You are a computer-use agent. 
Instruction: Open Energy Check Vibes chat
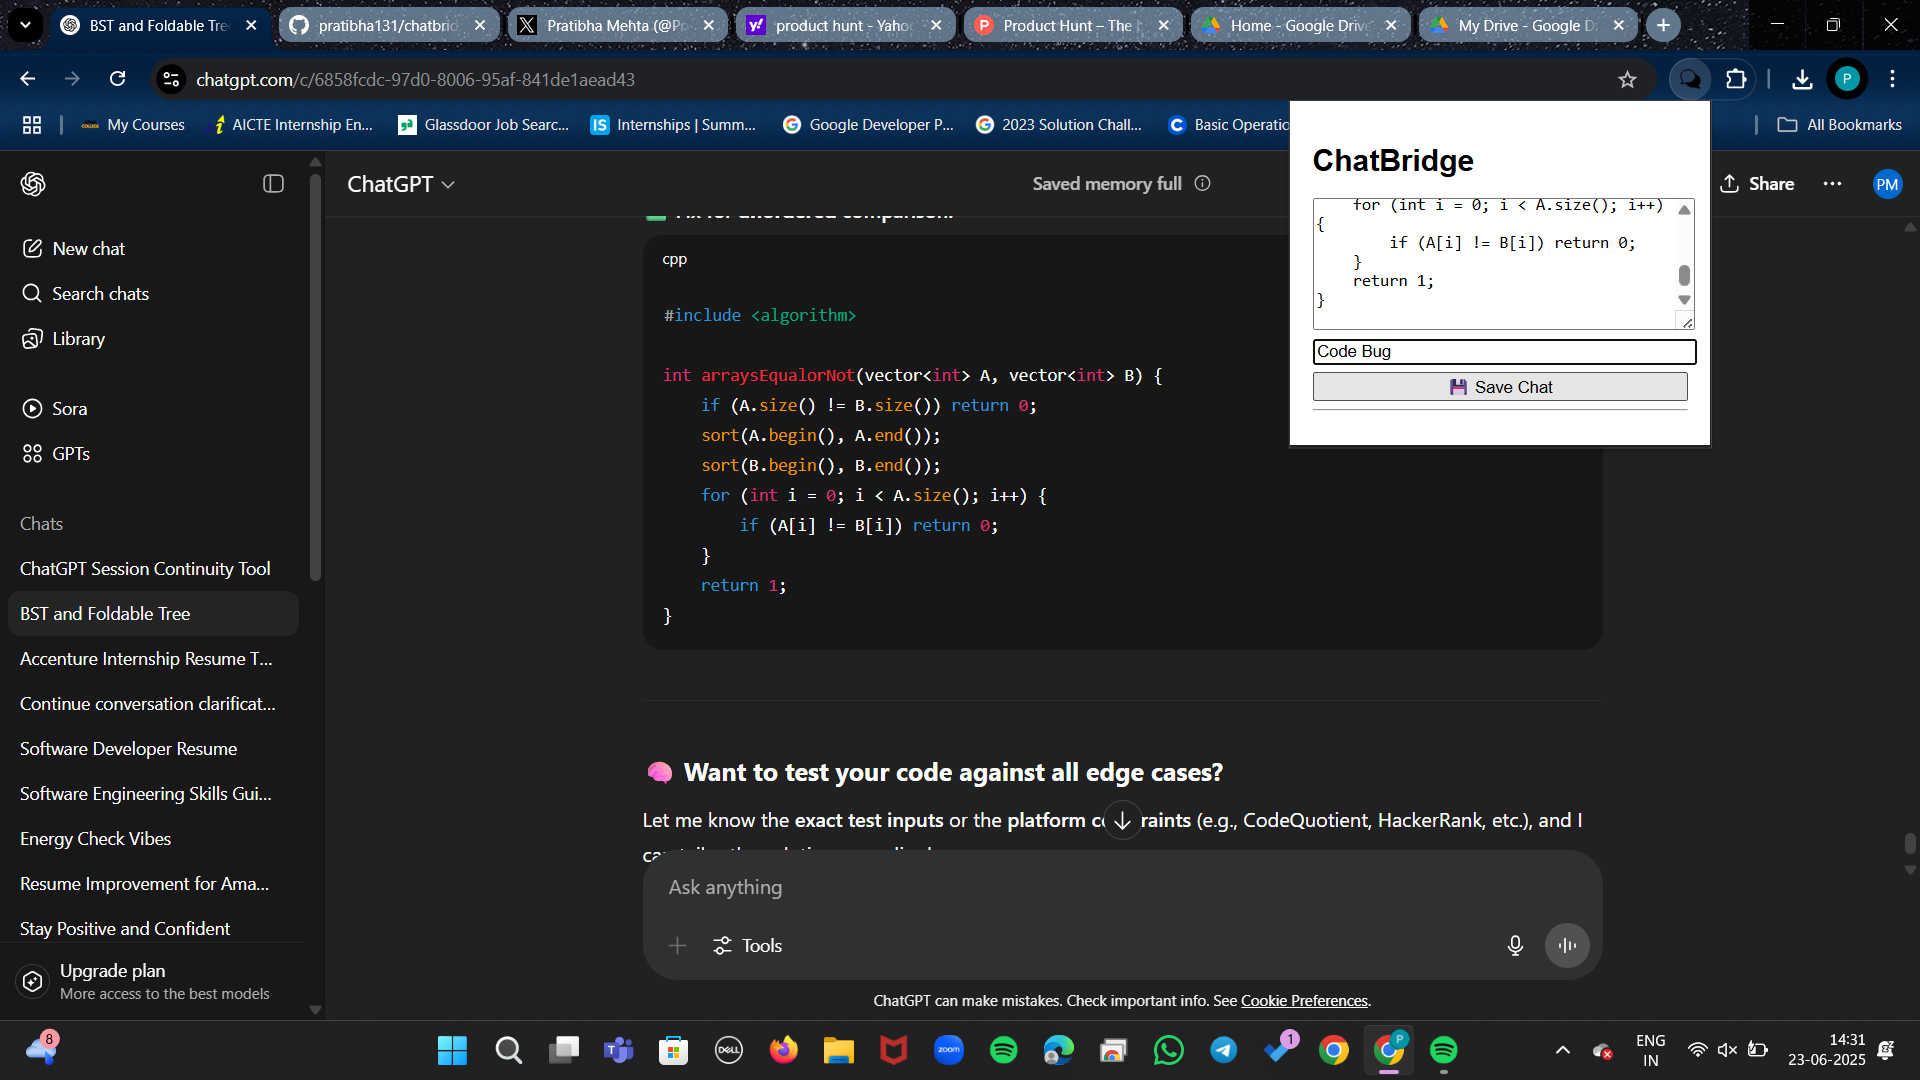tap(154, 839)
